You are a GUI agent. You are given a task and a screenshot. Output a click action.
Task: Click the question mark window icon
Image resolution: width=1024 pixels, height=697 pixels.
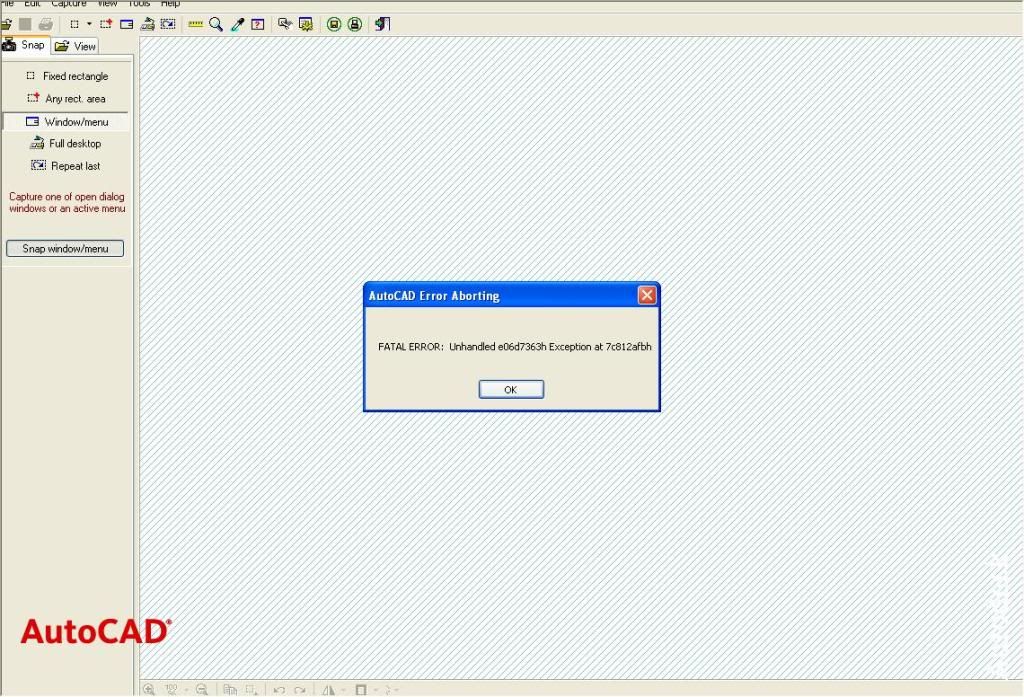click(258, 25)
